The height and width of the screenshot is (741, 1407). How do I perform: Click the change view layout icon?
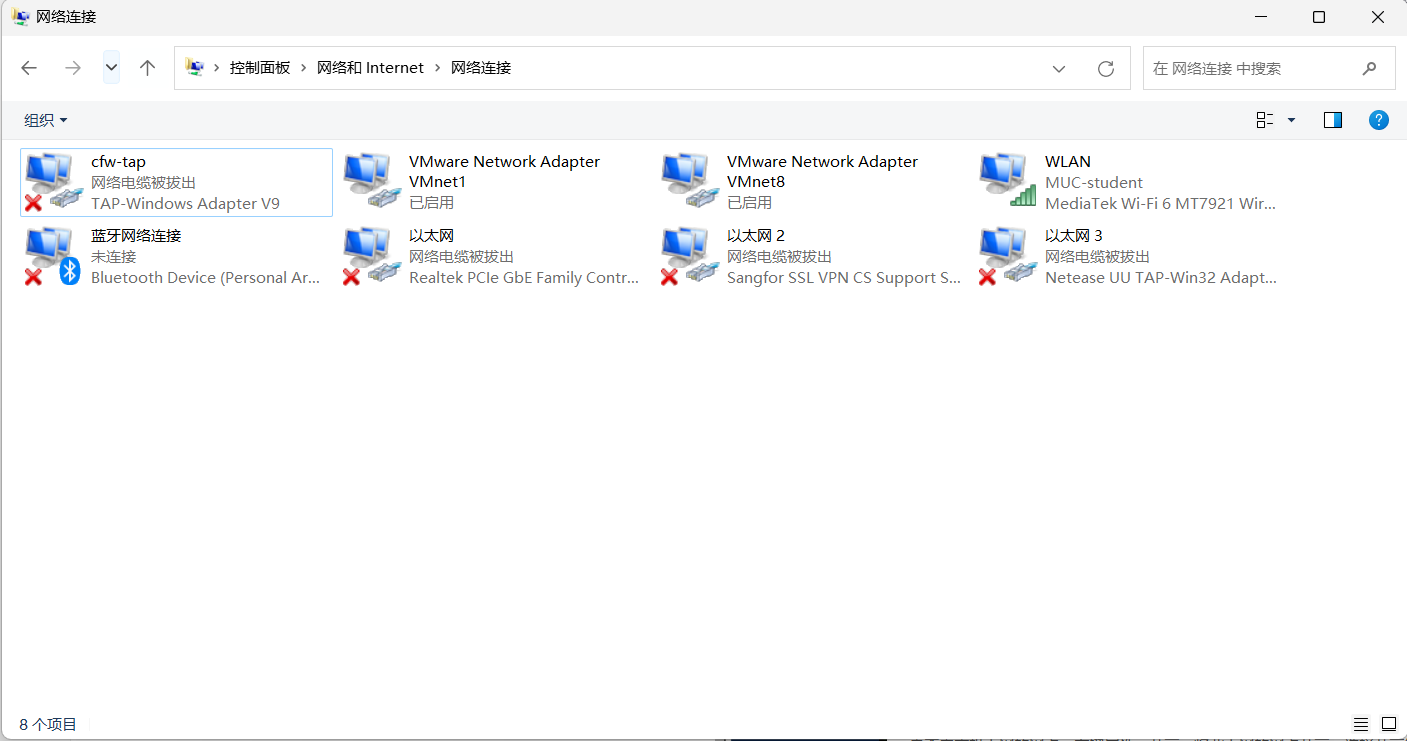[1265, 120]
